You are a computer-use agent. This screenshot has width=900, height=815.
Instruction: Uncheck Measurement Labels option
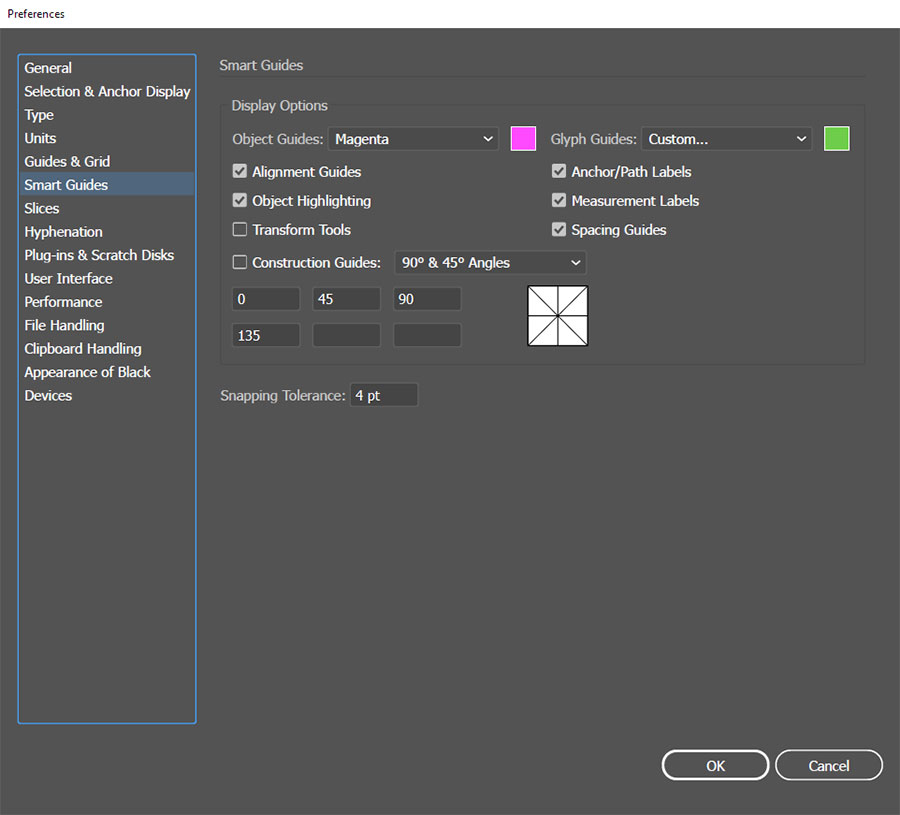(x=559, y=201)
